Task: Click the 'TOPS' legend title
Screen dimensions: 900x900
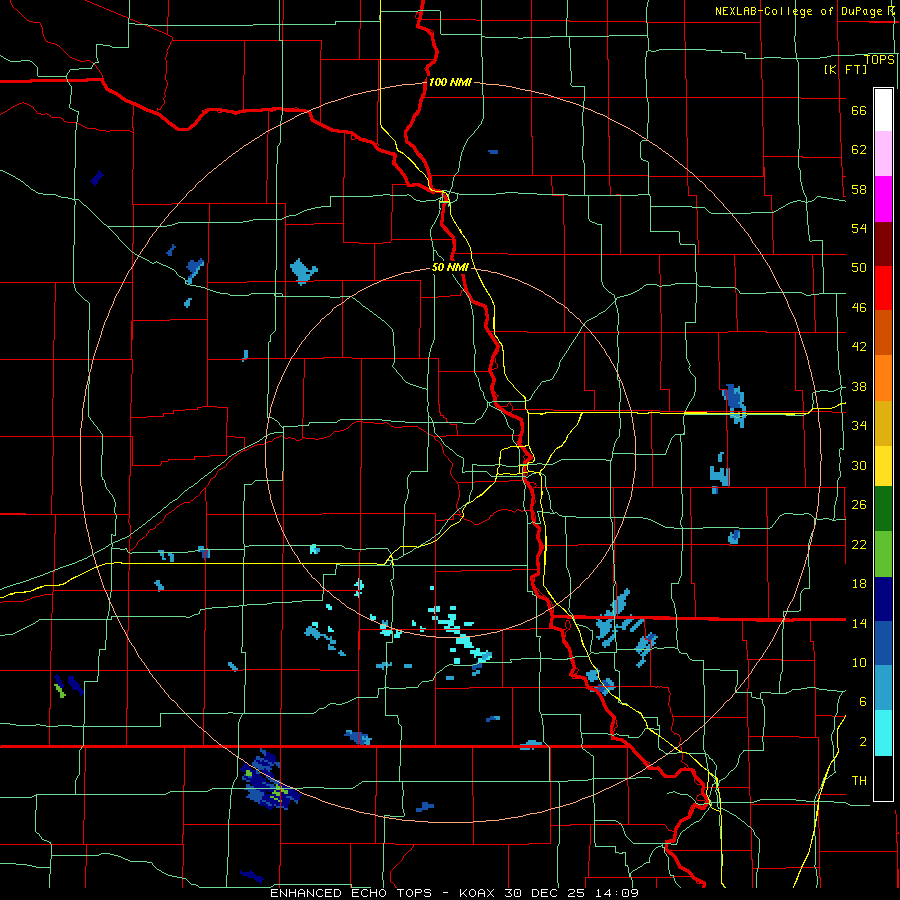Action: click(879, 59)
